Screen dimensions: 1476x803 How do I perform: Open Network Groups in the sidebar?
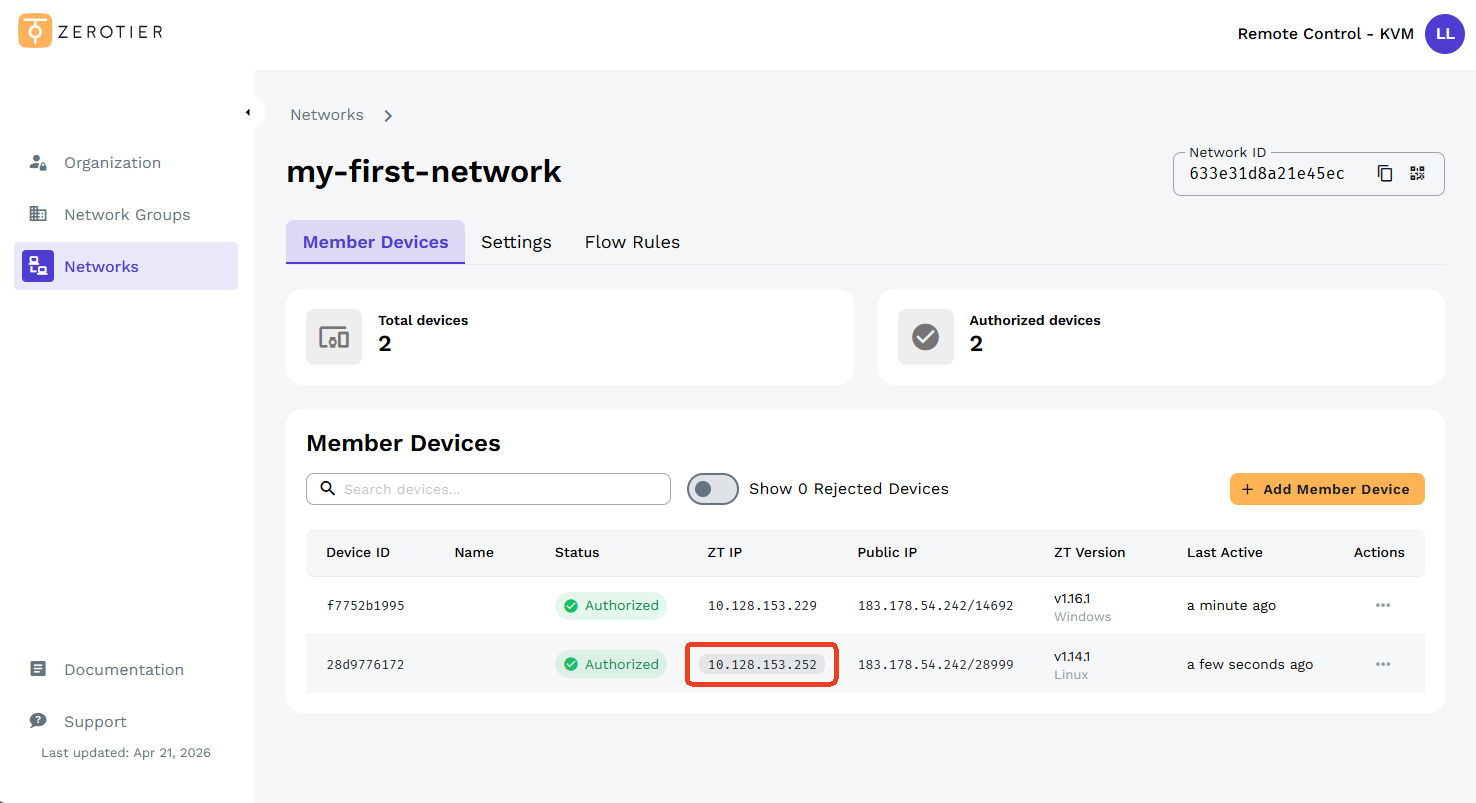tap(126, 215)
